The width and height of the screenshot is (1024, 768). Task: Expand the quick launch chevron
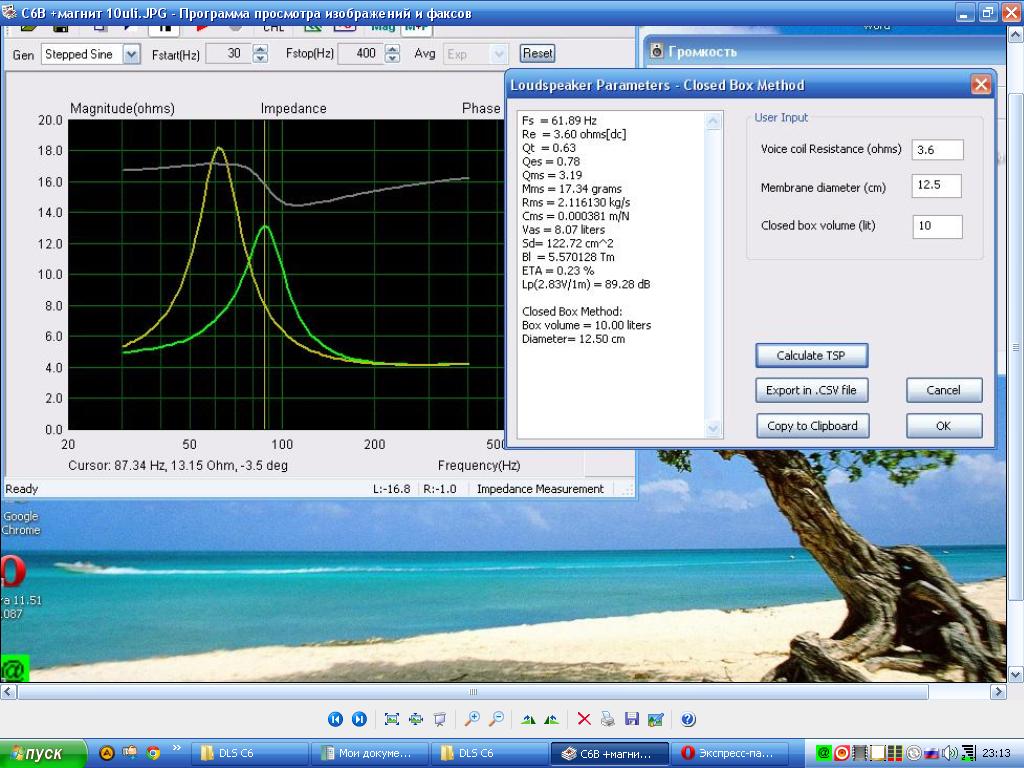[x=176, y=748]
